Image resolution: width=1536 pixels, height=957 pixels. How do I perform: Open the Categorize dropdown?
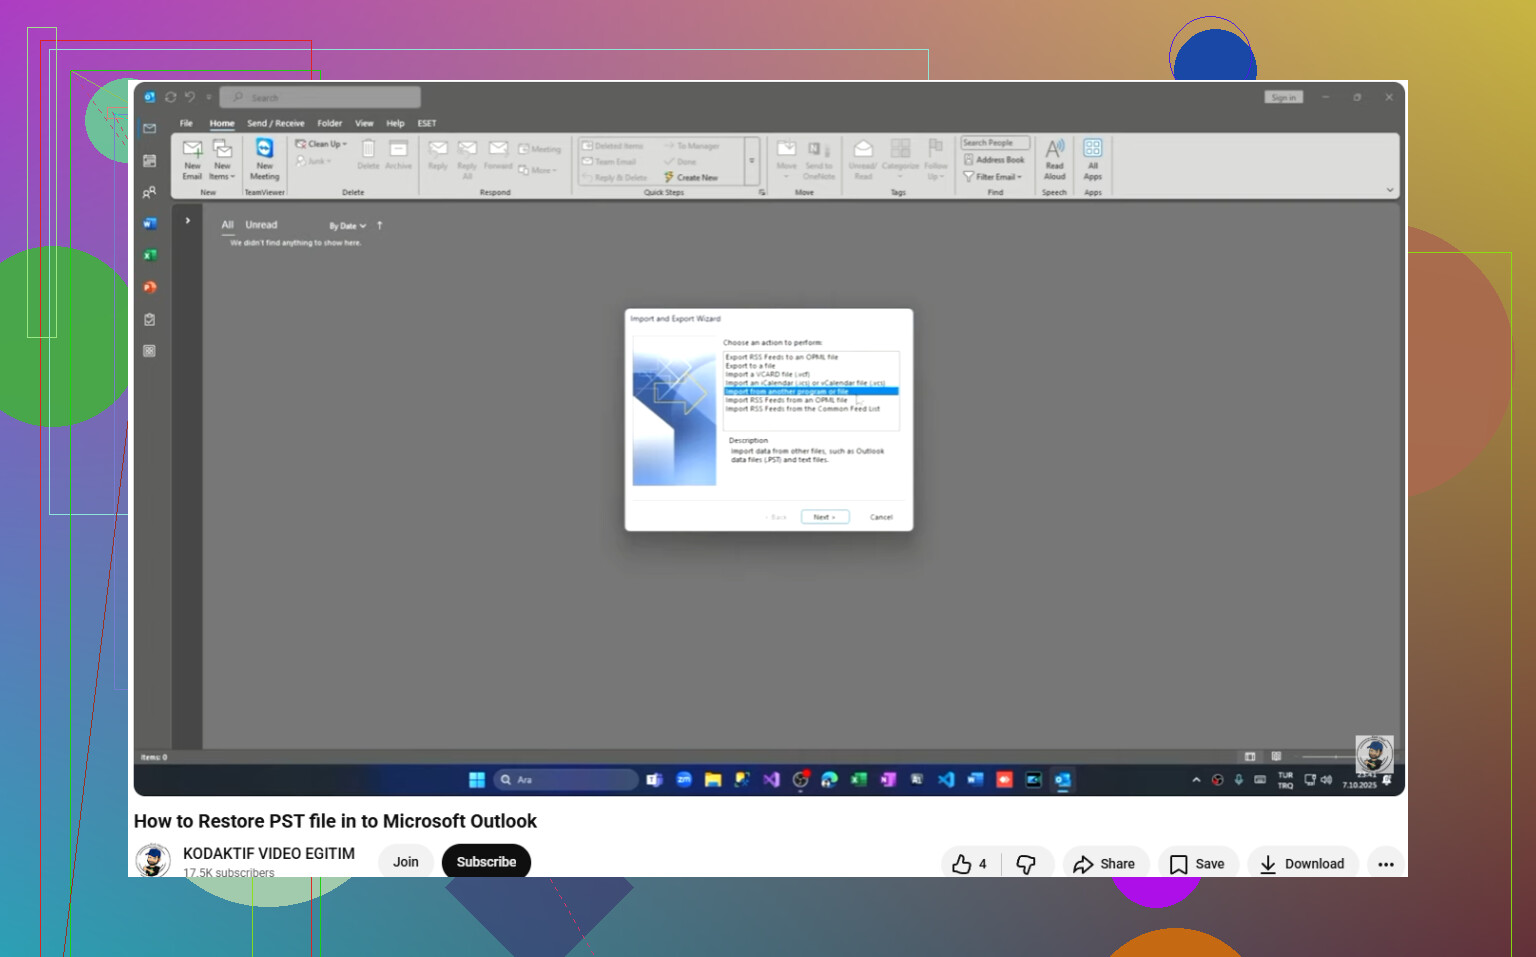(x=900, y=159)
